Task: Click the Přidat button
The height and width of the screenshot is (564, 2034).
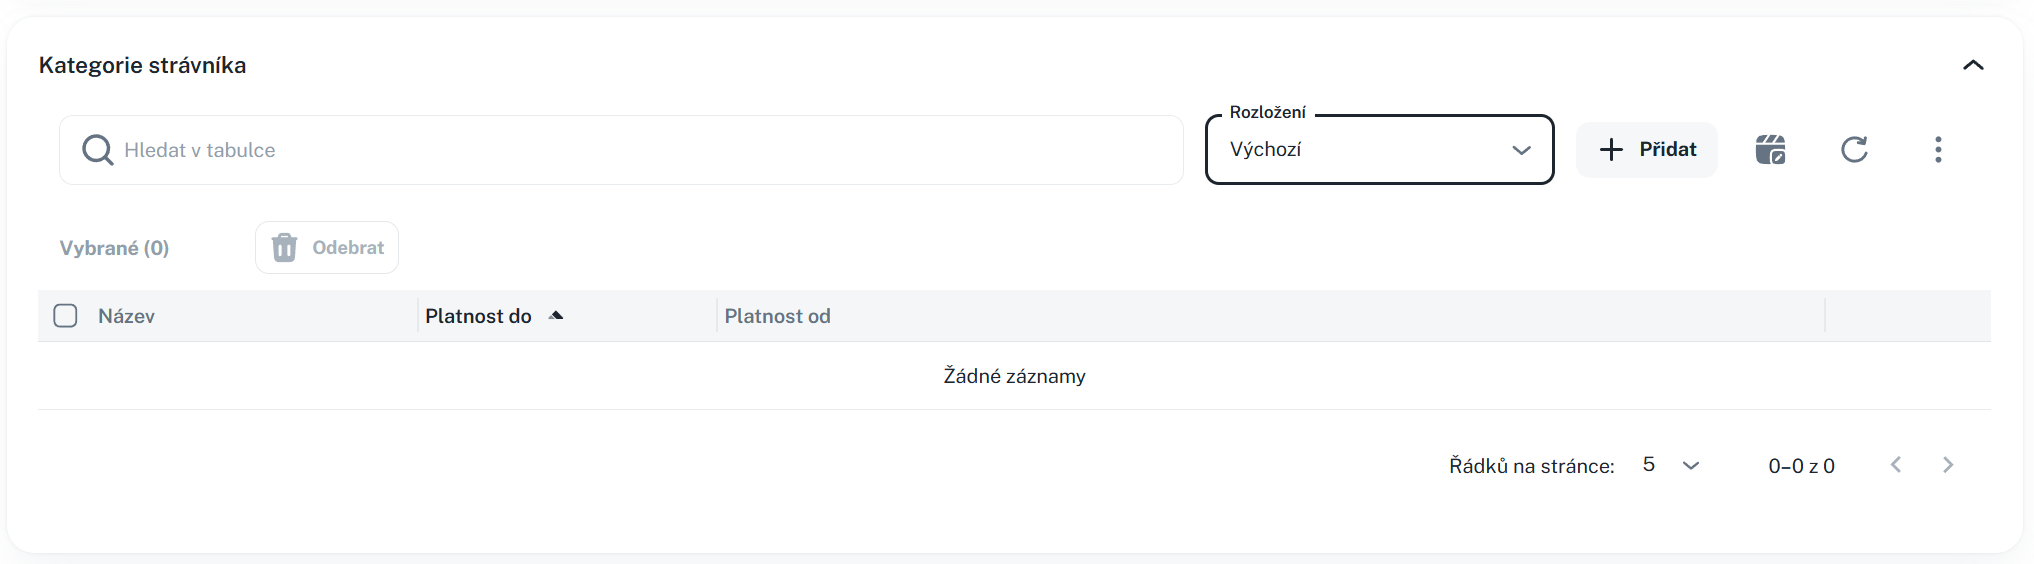Action: (1647, 150)
